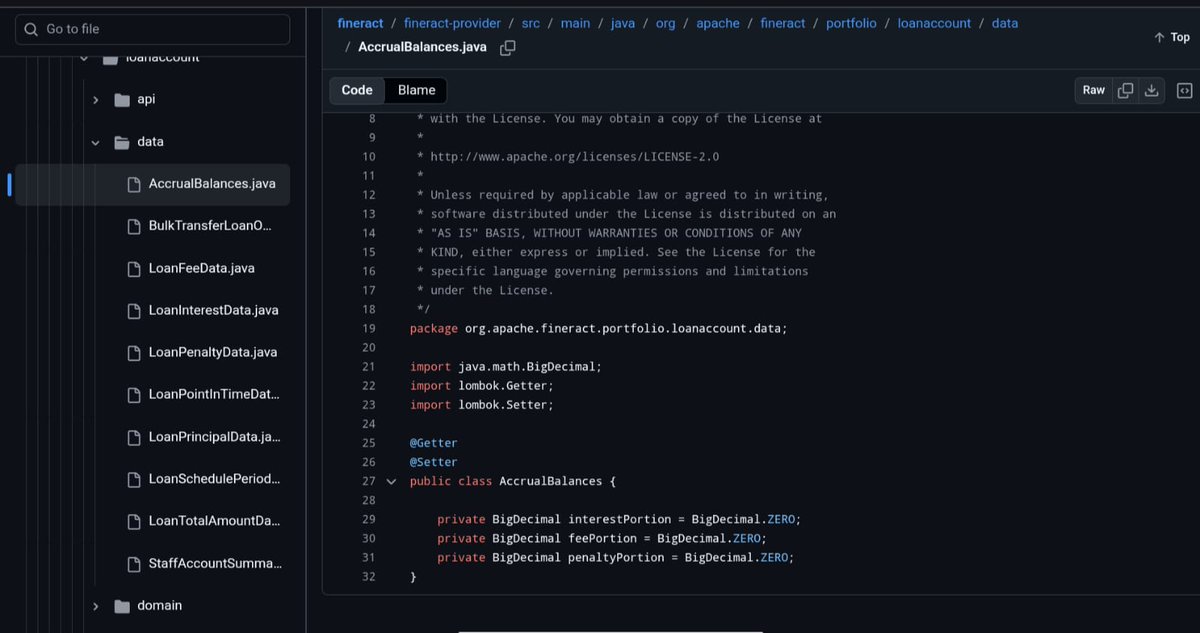Click file icon of BulkTransferLoanO... entry

pos(134,226)
